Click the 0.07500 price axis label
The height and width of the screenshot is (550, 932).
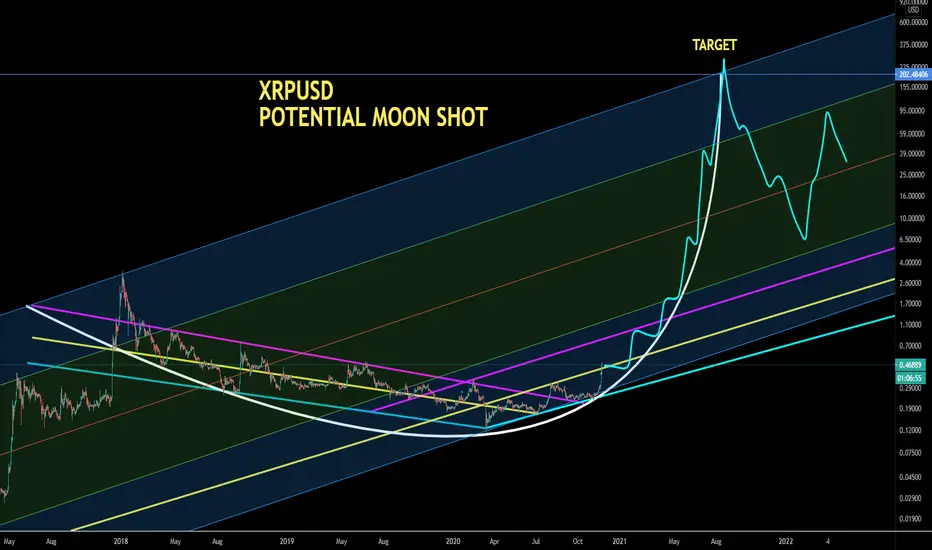point(913,452)
